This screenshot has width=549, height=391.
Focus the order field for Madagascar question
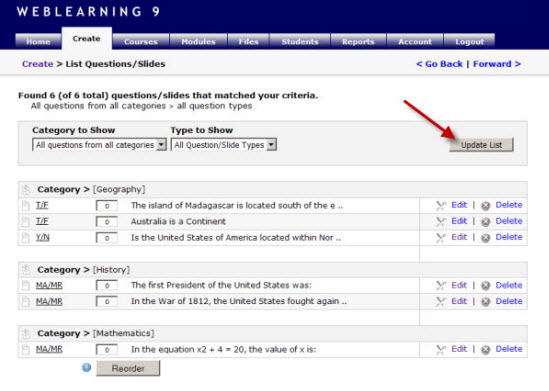pos(106,206)
